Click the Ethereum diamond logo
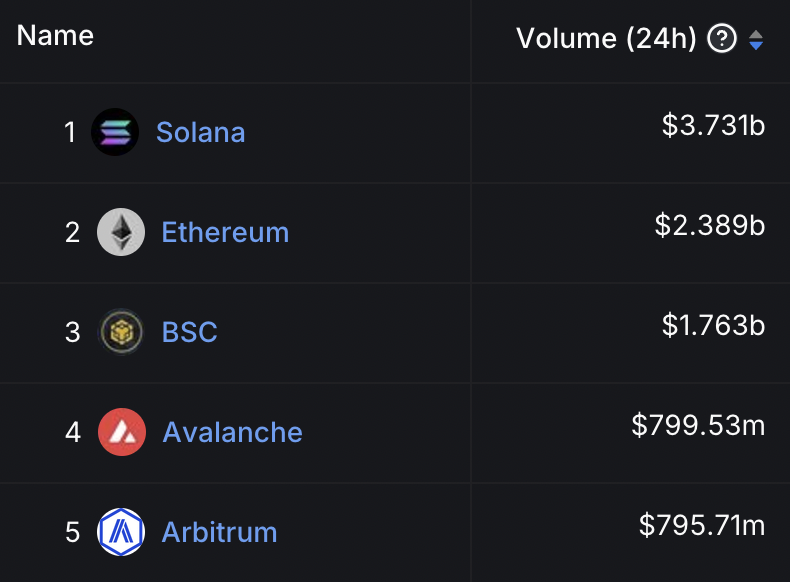This screenshot has width=790, height=582. pos(121,232)
